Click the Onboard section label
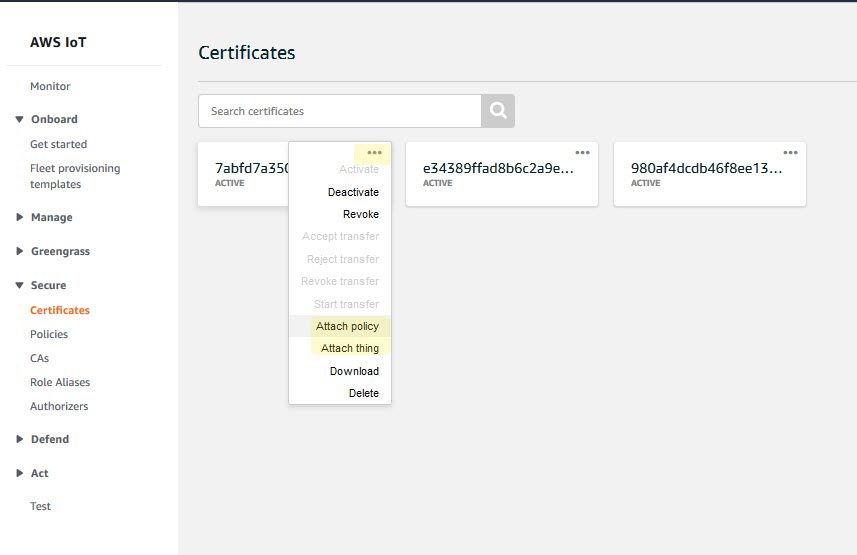The width and height of the screenshot is (857, 555). [x=54, y=119]
